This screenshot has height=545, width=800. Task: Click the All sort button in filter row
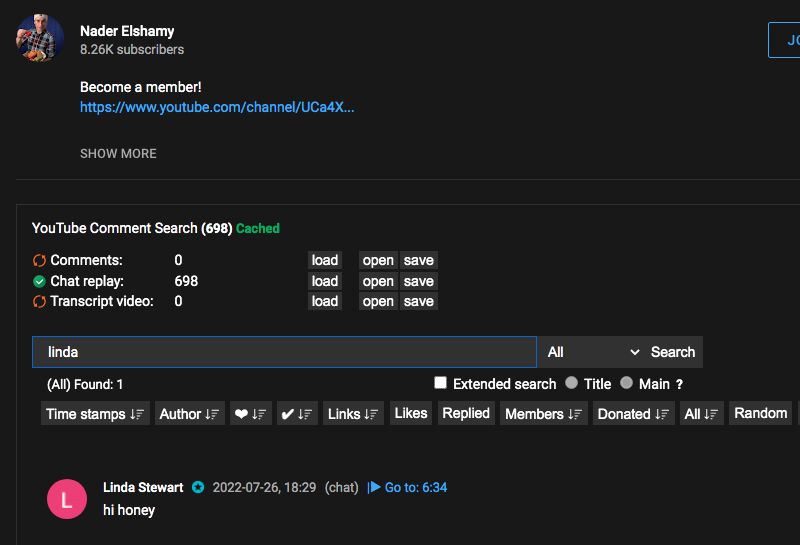coord(702,413)
